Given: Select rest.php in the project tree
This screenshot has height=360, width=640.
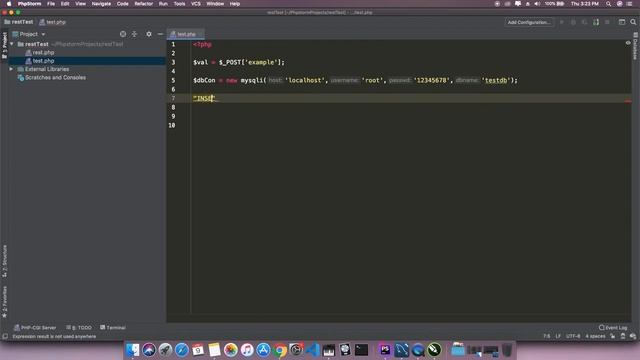Looking at the screenshot, I should [43, 53].
